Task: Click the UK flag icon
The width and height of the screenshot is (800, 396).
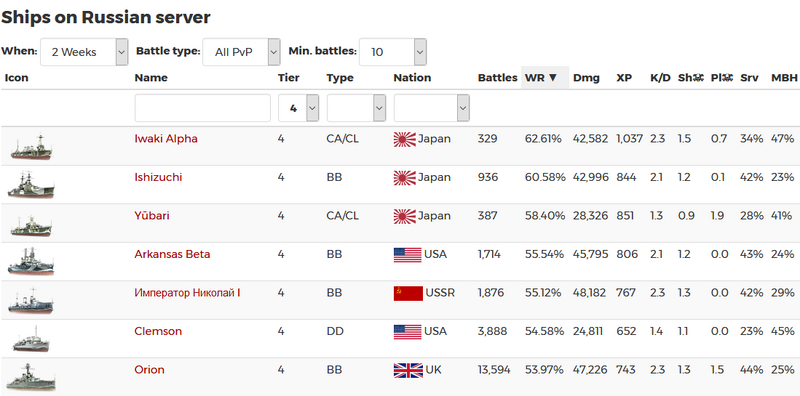Action: (x=408, y=370)
